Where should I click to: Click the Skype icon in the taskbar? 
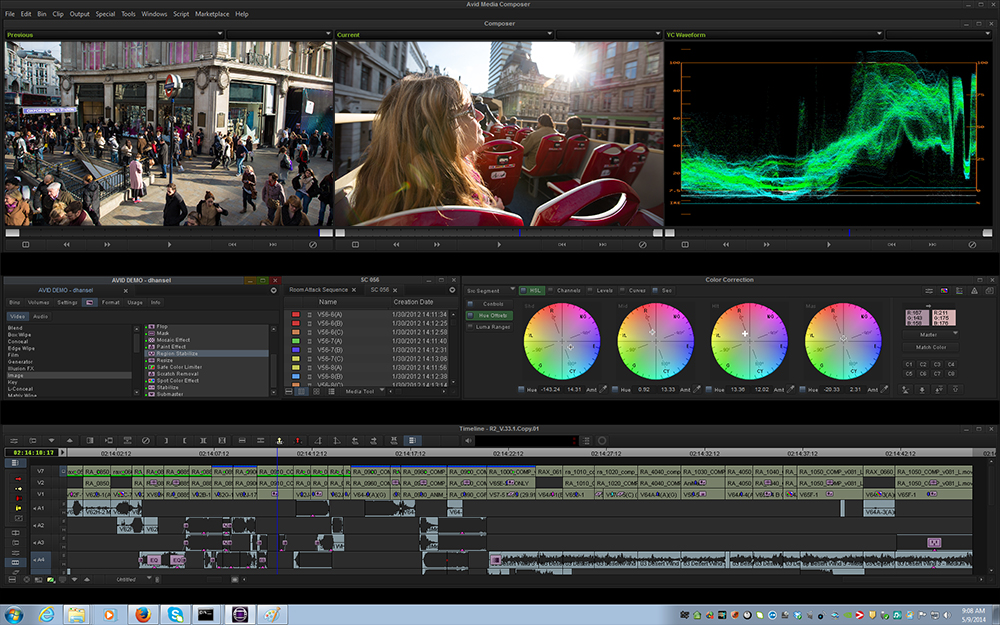176,613
